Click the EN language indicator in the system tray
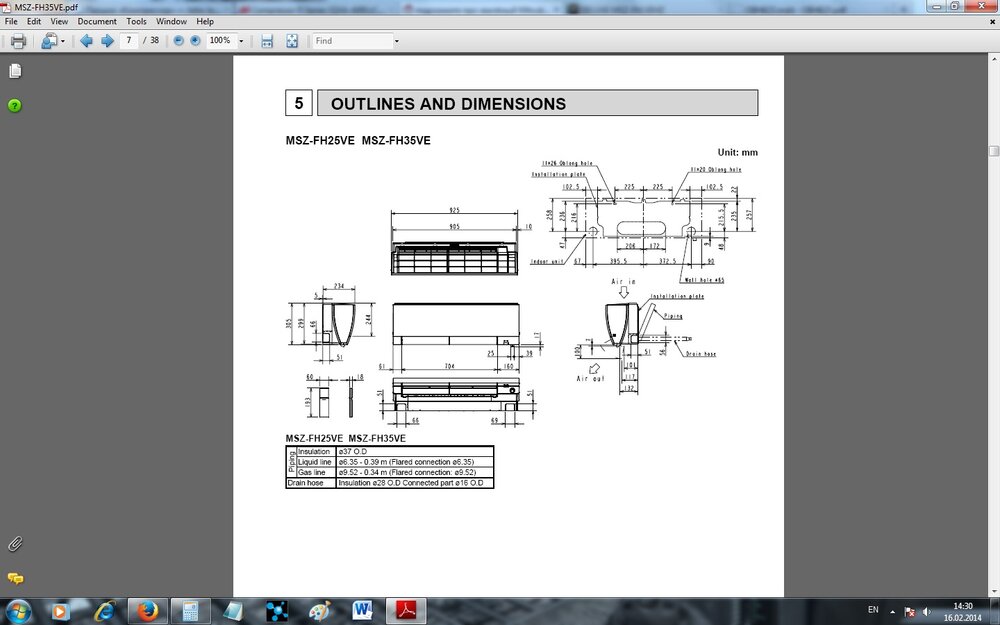 [x=873, y=610]
